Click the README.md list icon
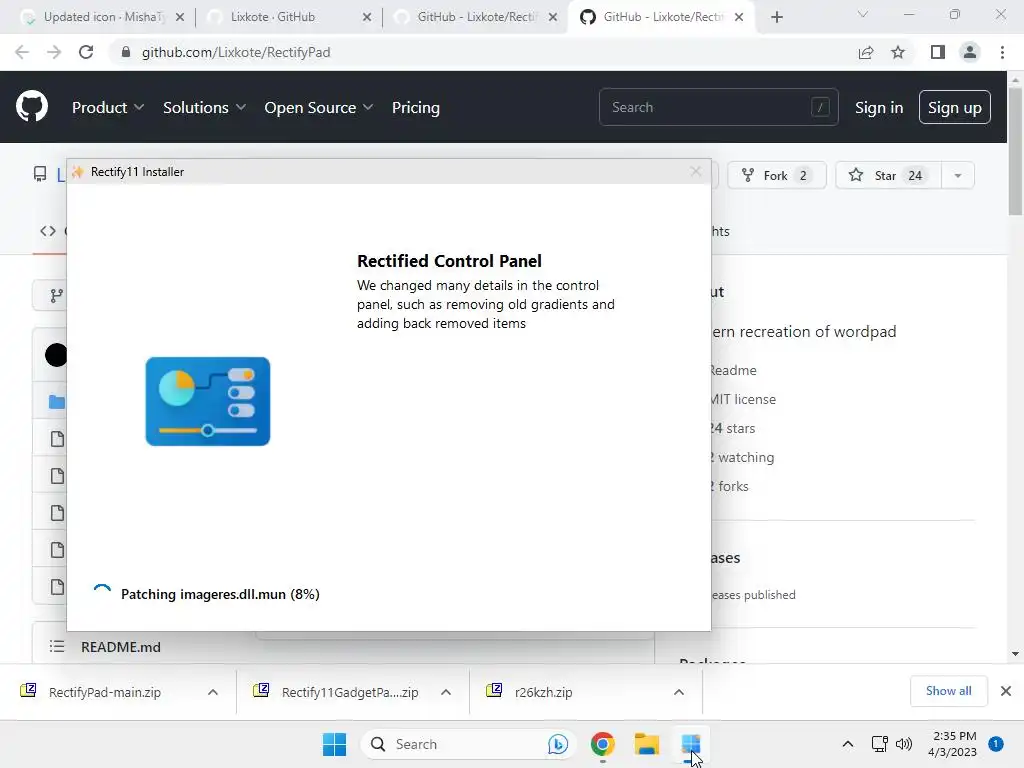Viewport: 1024px width, 768px height. (57, 647)
